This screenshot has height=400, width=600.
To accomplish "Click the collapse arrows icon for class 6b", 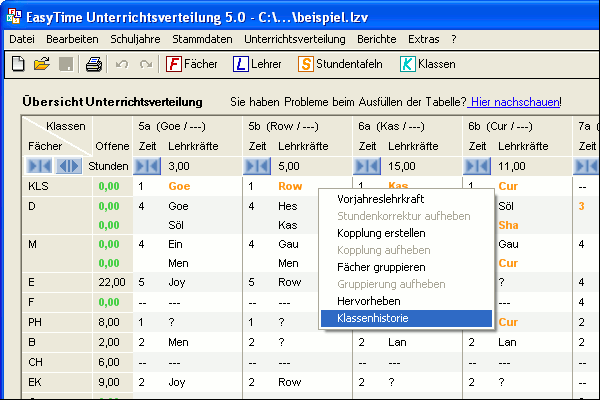I will click(x=477, y=166).
